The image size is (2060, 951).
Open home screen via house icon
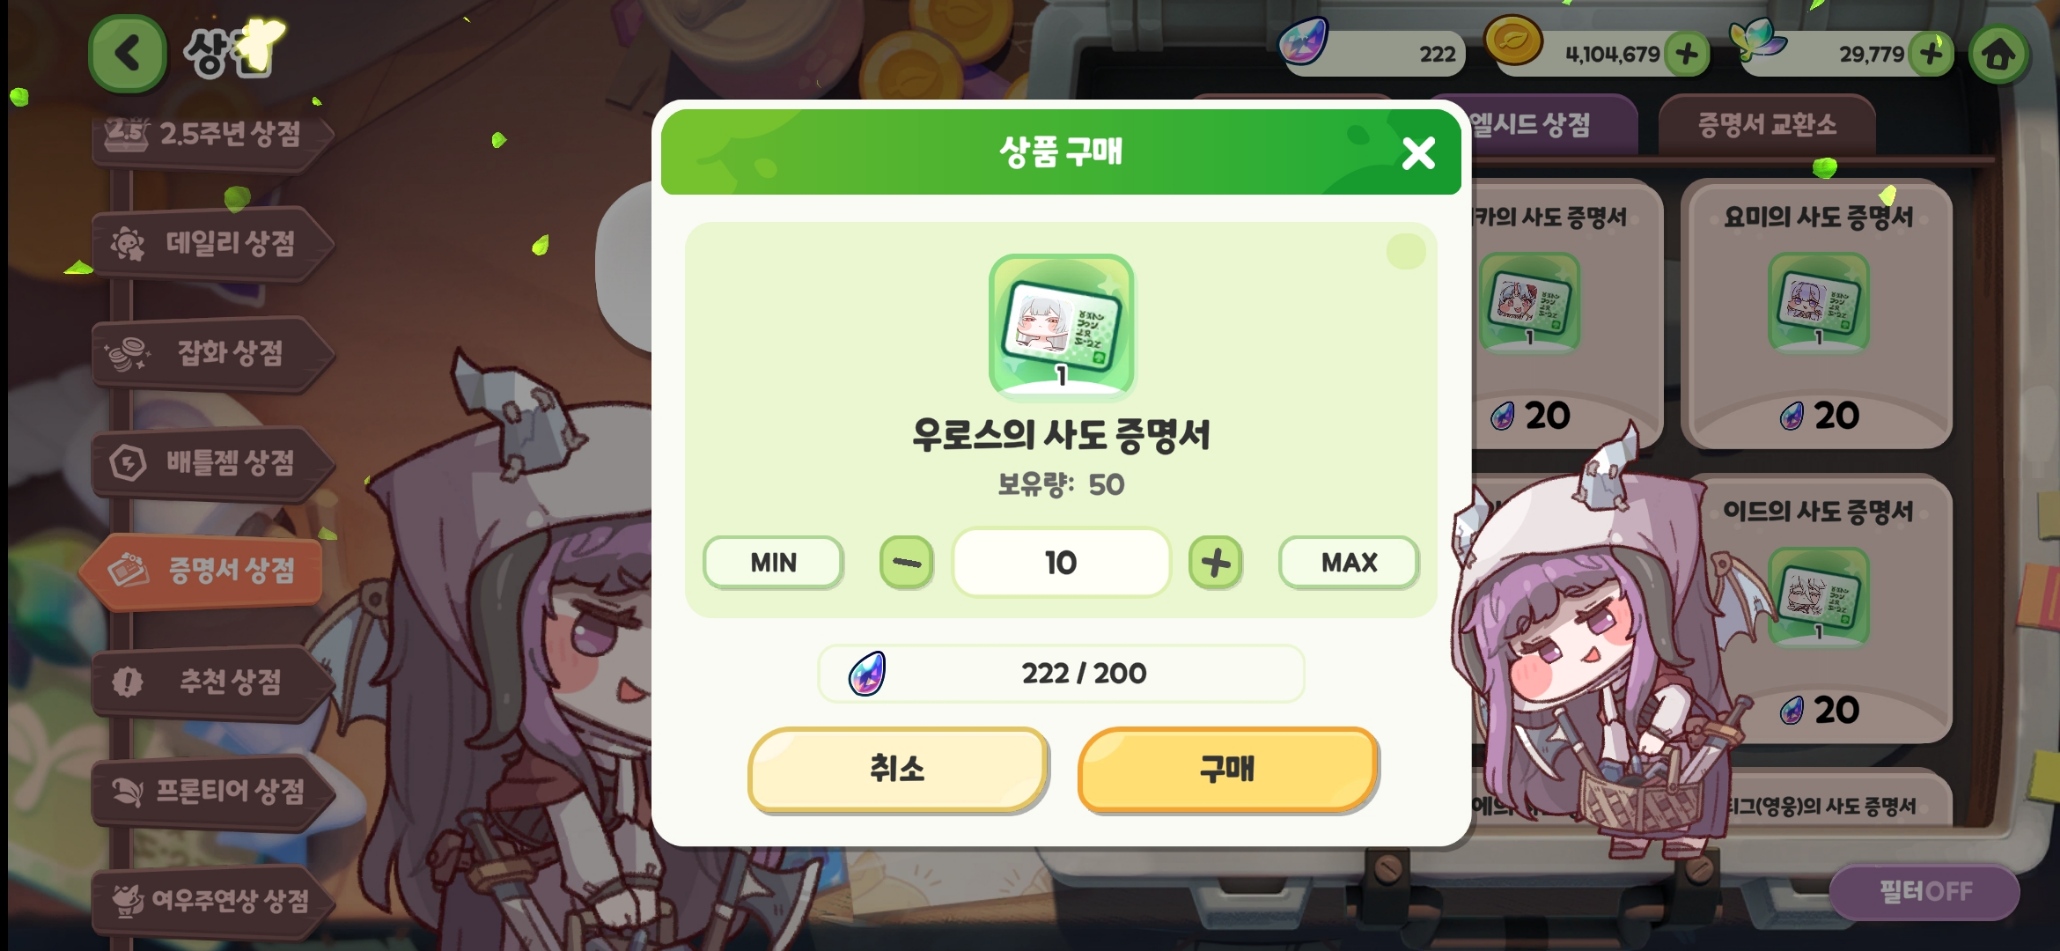[x=1999, y=54]
